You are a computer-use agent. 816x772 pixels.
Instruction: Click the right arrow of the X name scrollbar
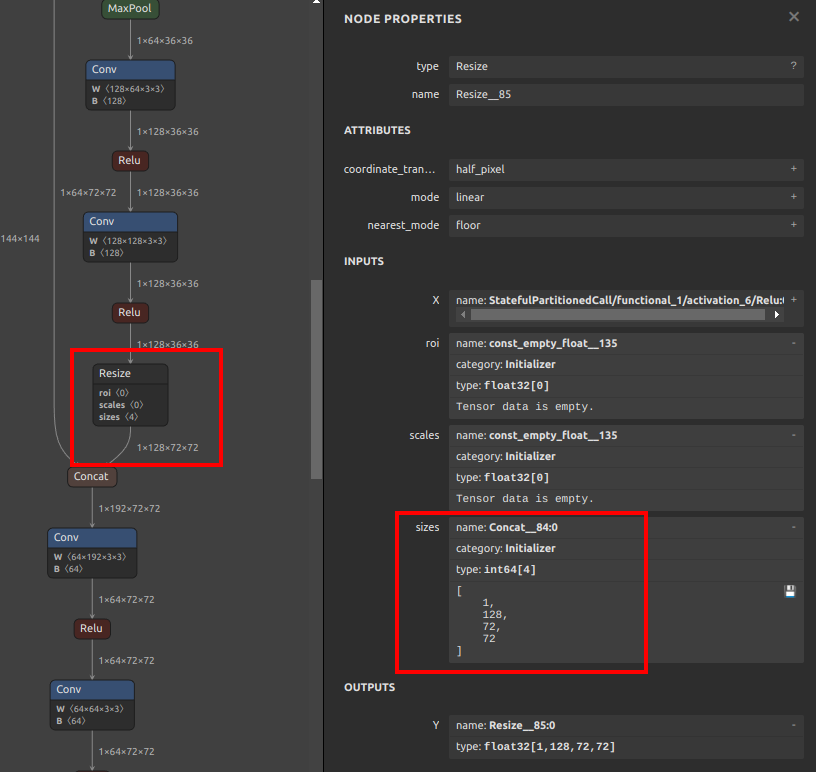[776, 314]
